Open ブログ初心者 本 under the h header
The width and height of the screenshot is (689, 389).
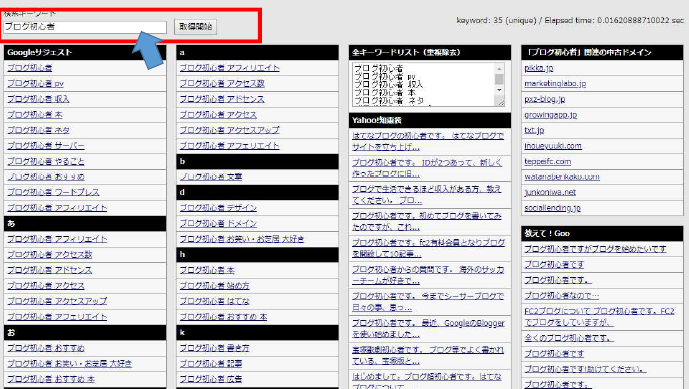point(207,270)
